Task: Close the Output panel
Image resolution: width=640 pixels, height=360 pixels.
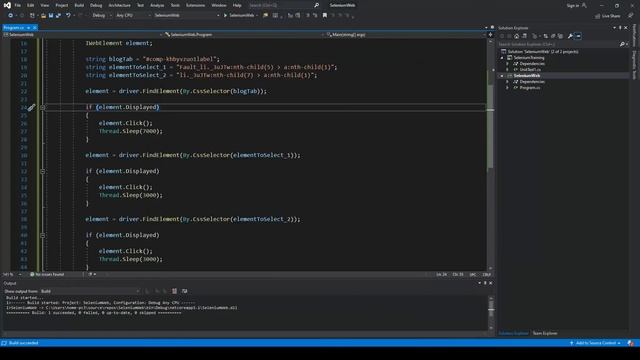Action: click(491, 283)
